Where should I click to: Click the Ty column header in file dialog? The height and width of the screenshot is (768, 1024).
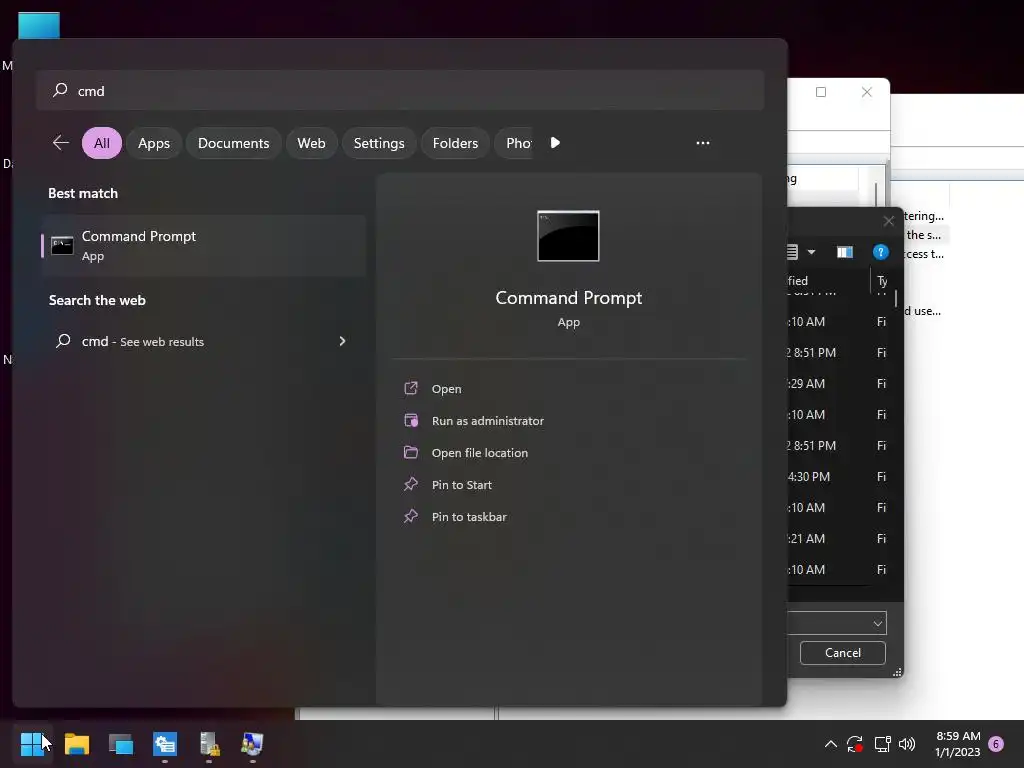pos(882,281)
